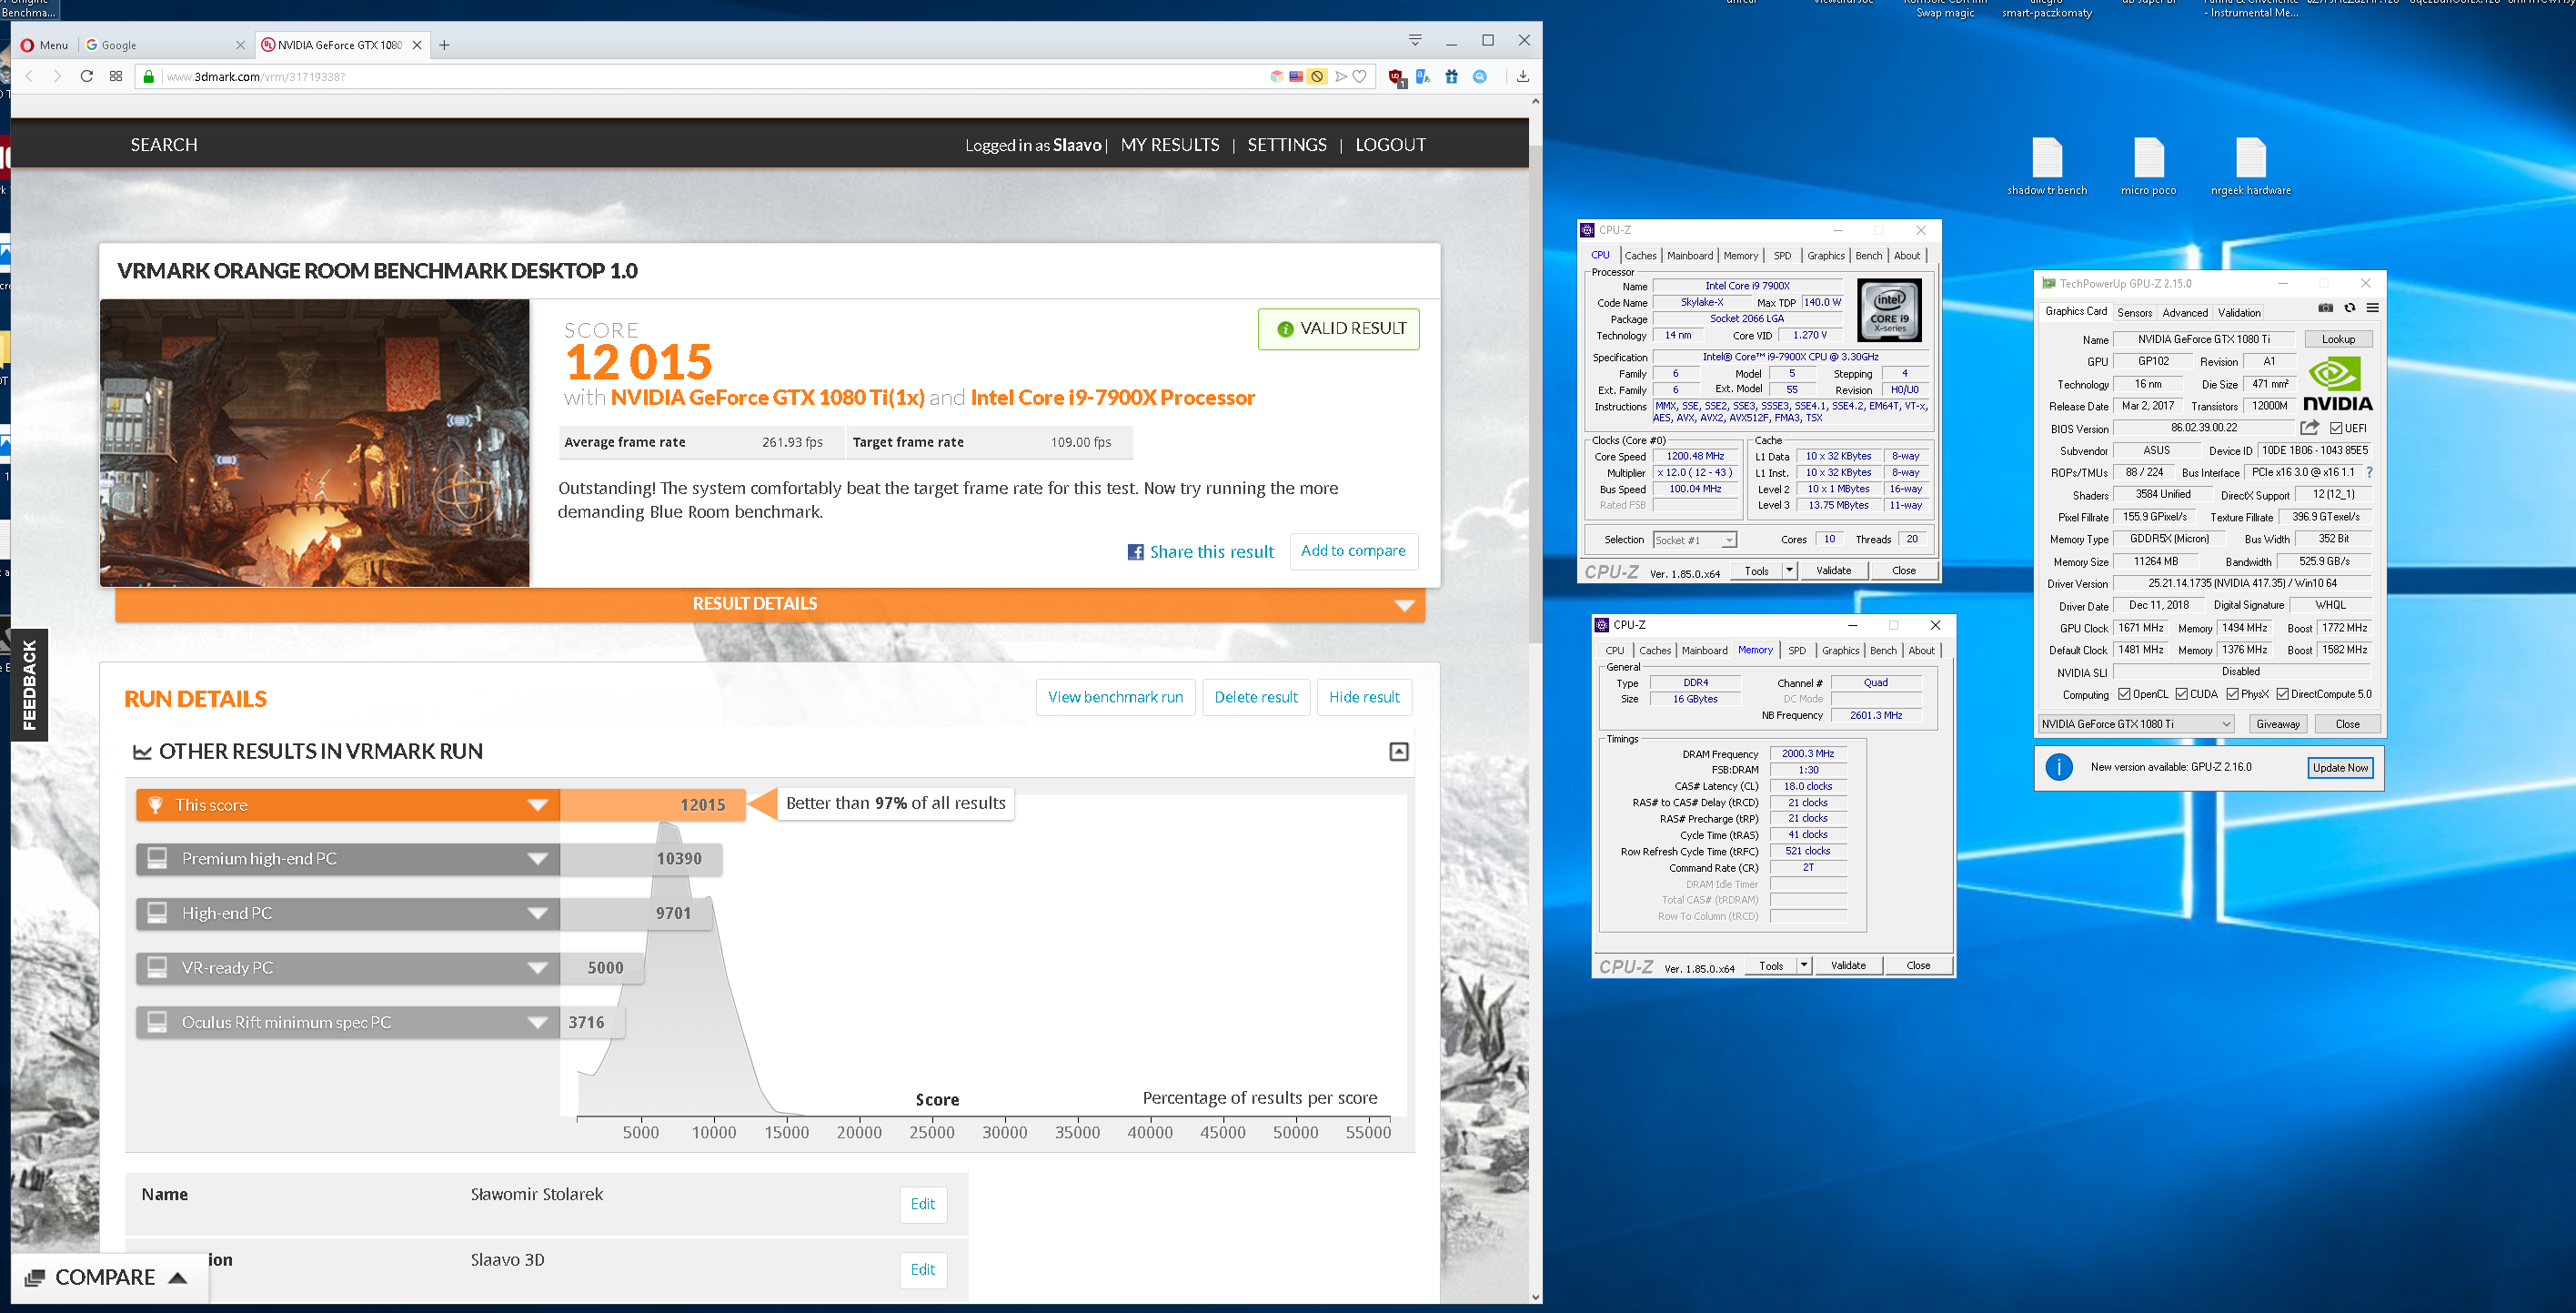Viewport: 2576px width, 1313px height.
Task: Click the Share this result link
Action: [x=1212, y=552]
